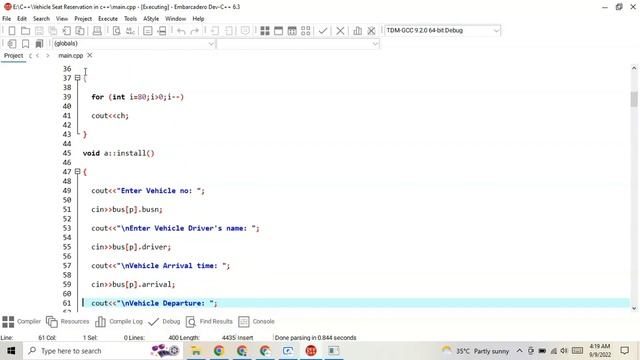Switch to the Resources bottom tab
Viewport: 640px width, 360px height.
pyautogui.click(x=67, y=322)
